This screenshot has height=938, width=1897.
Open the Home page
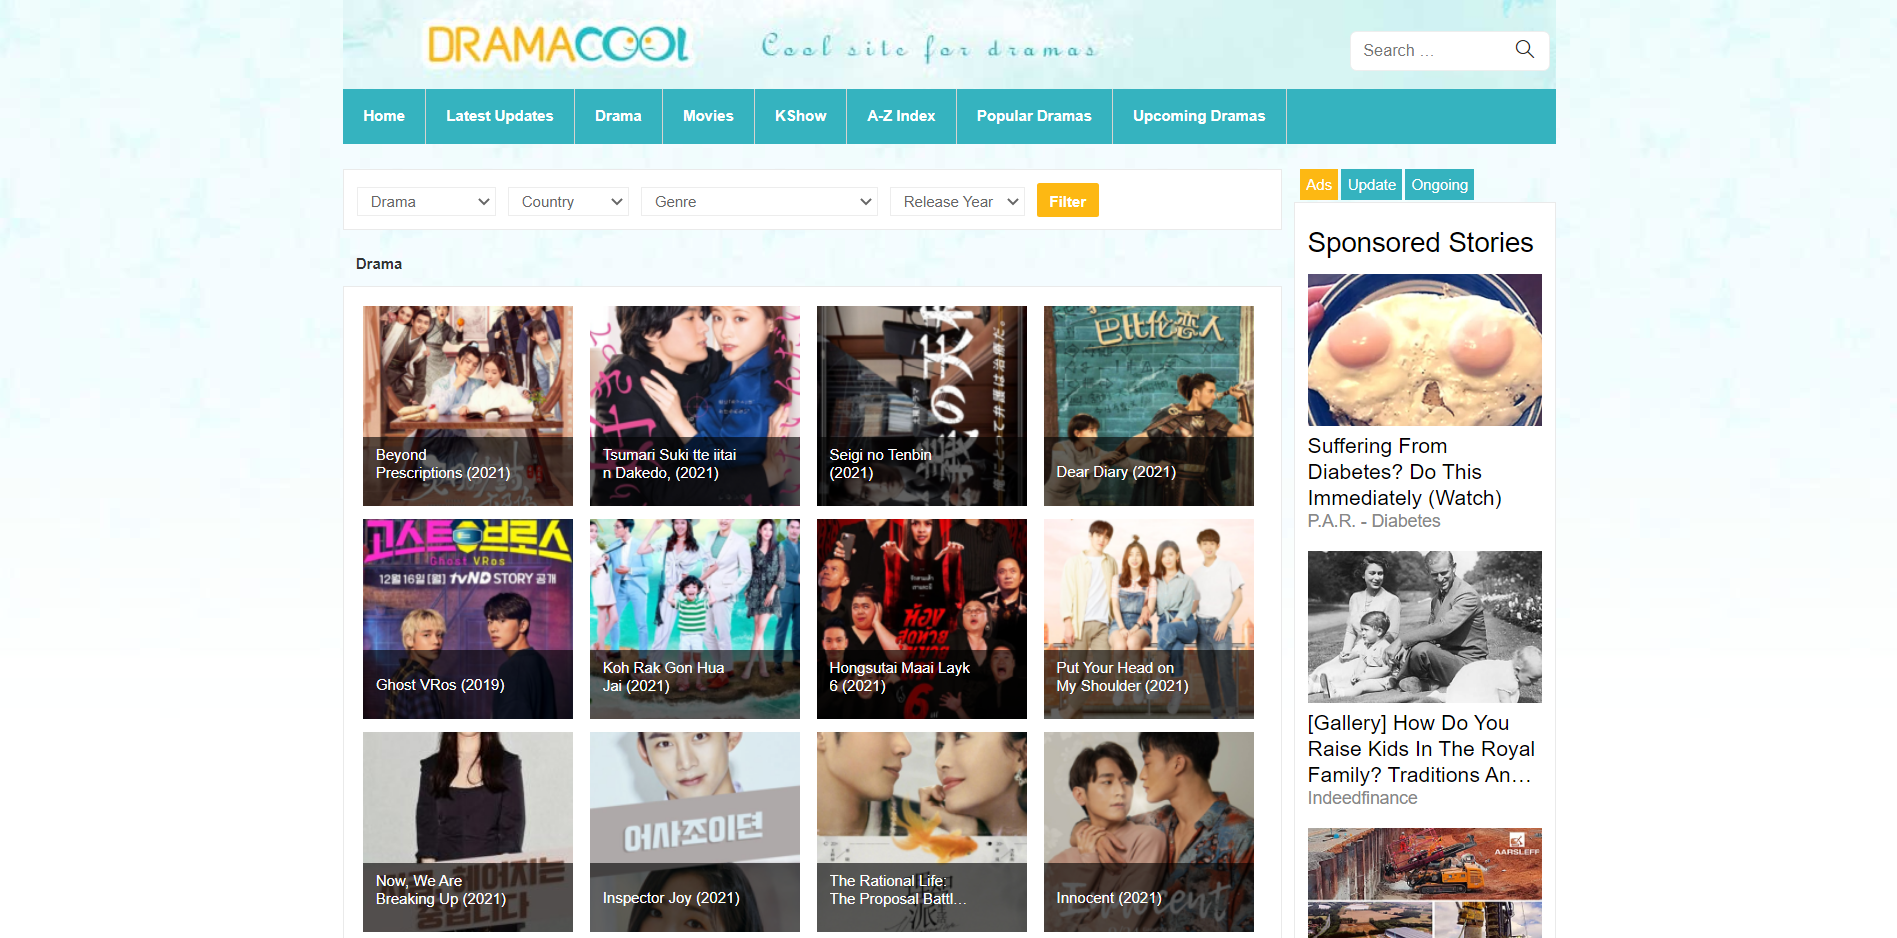coord(383,116)
